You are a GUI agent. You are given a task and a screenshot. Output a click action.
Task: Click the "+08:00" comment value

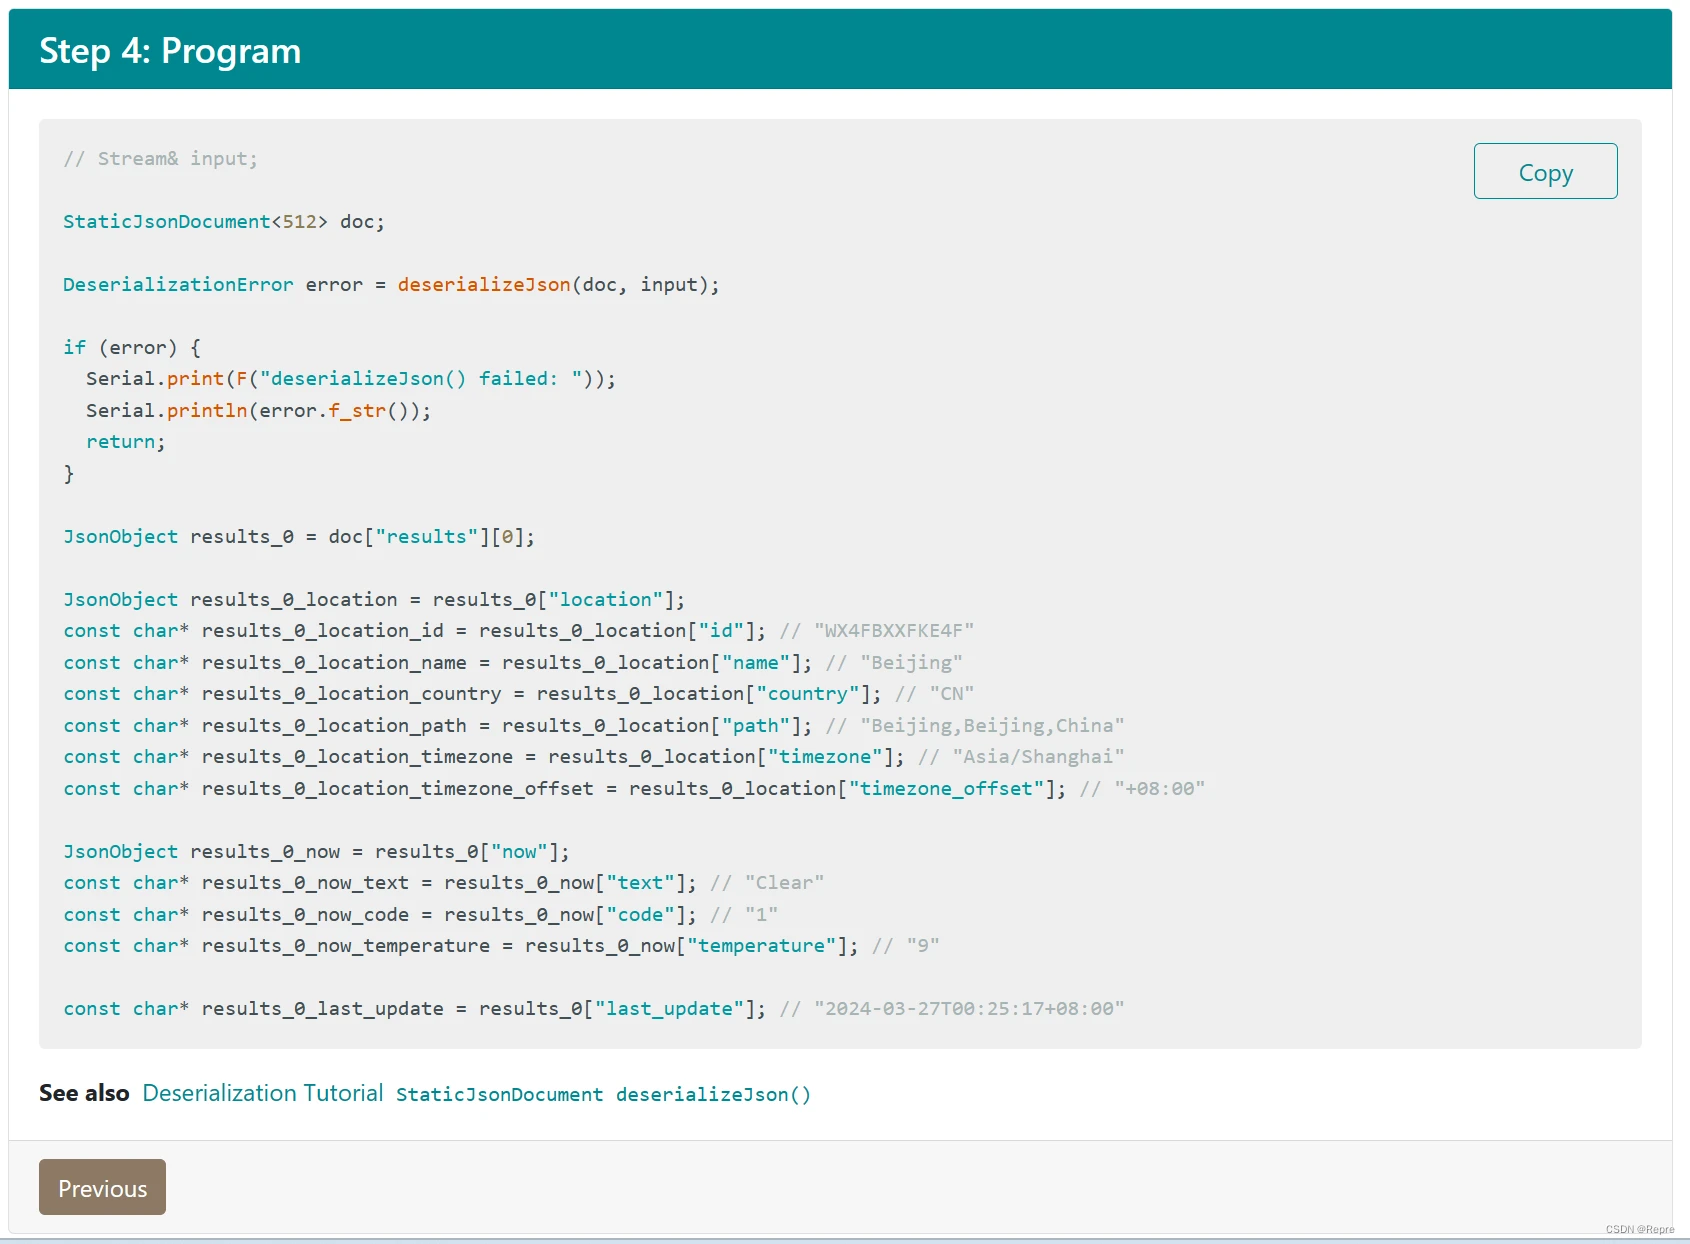pos(1160,789)
